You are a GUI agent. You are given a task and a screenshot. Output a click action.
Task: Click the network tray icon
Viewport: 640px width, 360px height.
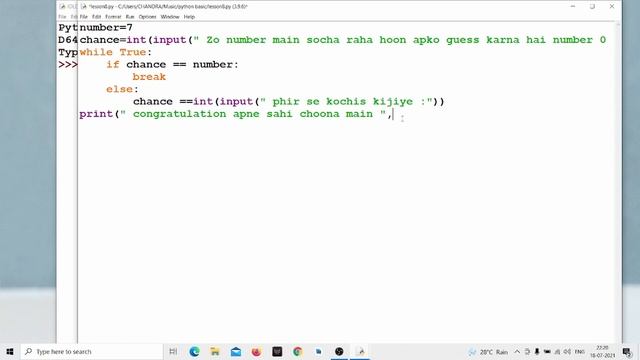(x=557, y=351)
